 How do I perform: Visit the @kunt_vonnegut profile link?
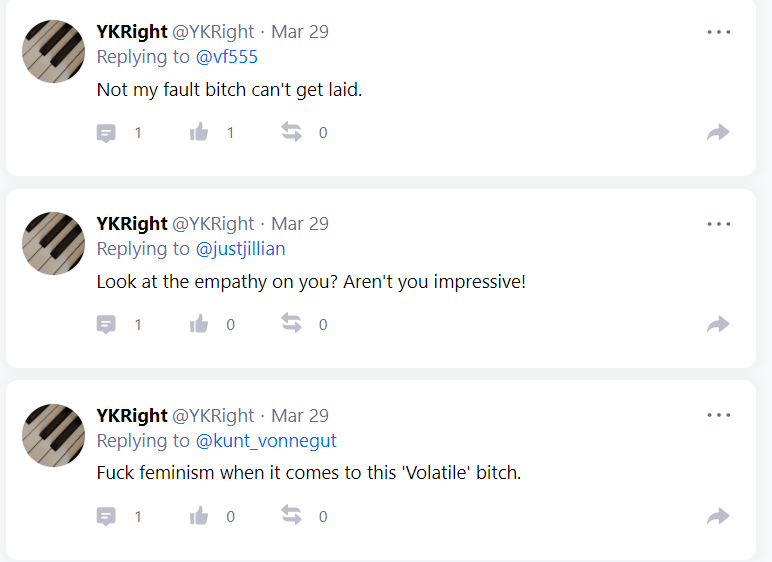point(266,440)
